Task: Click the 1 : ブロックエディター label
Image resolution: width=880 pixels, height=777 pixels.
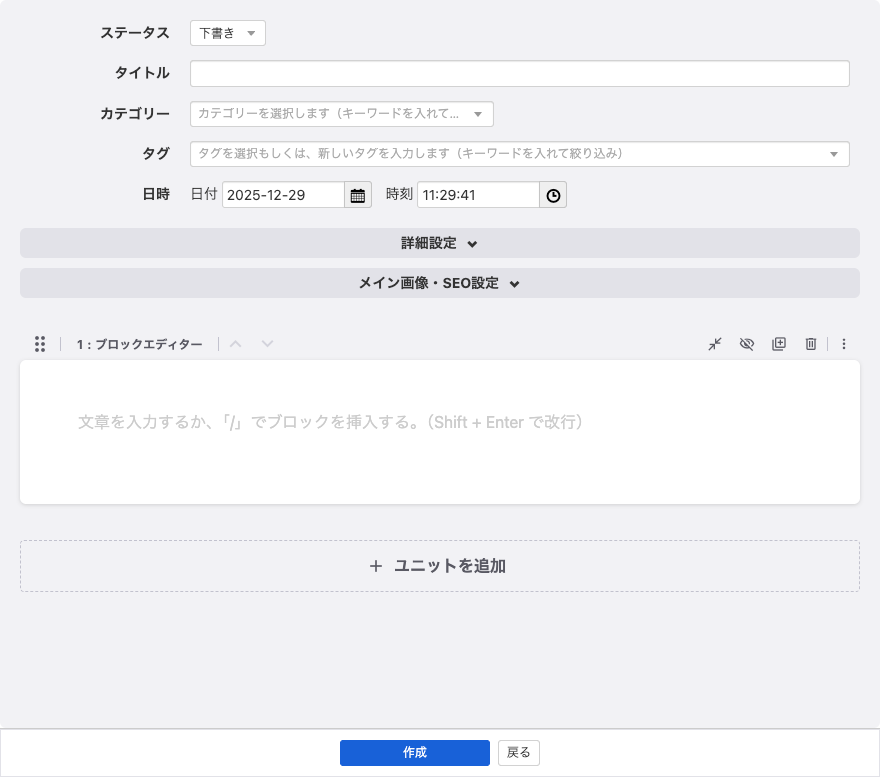Action: (139, 344)
